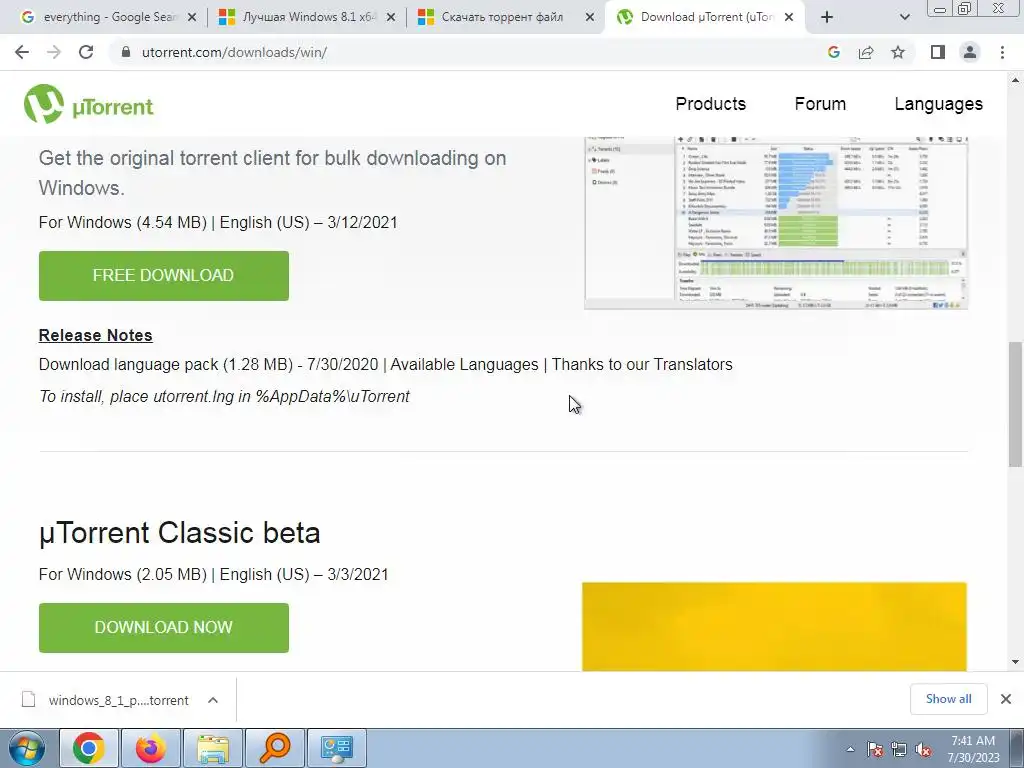Click the Chrome taskbar icon
This screenshot has height=768, width=1024.
tap(89, 748)
